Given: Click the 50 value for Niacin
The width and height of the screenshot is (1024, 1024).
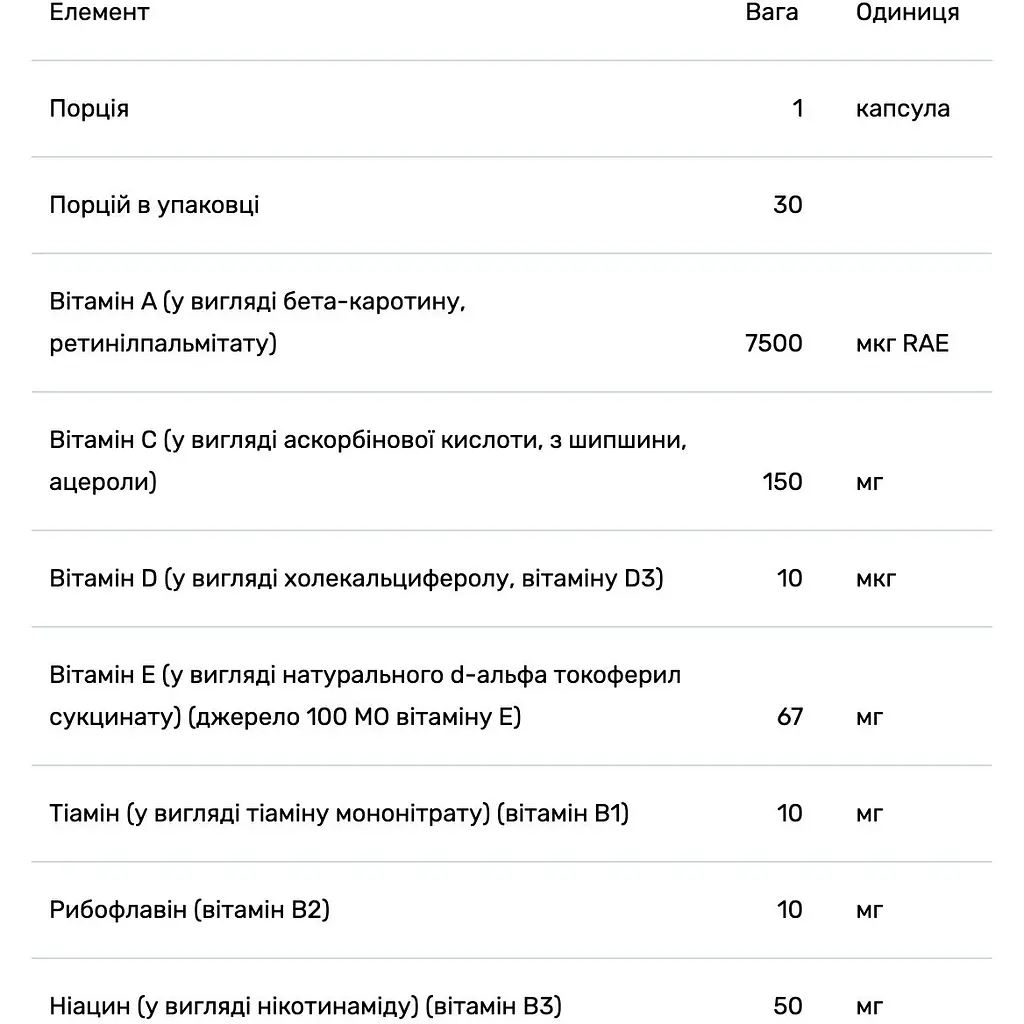Looking at the screenshot, I should pyautogui.click(x=788, y=1006).
